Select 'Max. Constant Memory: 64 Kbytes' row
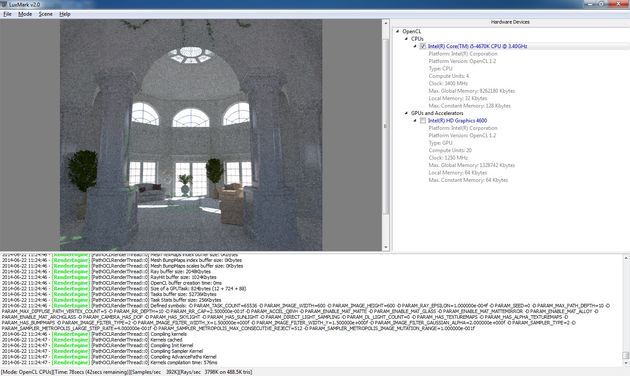 point(468,180)
